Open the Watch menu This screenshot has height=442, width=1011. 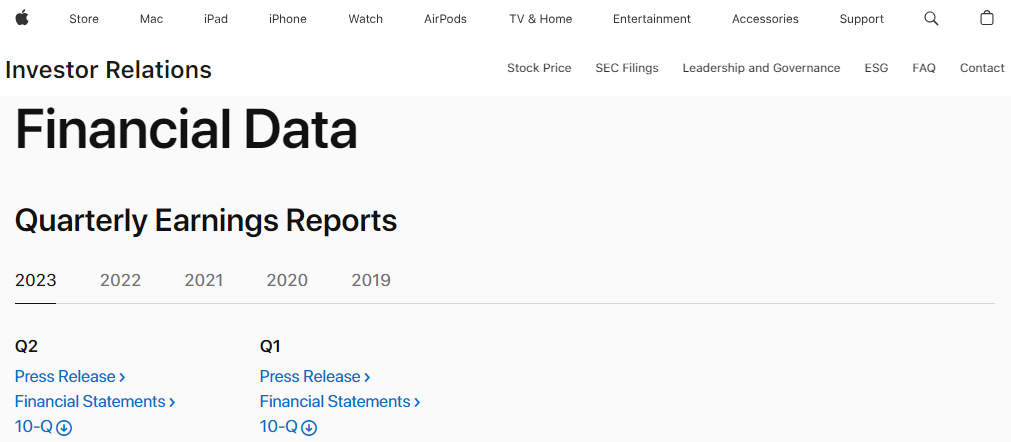(366, 19)
